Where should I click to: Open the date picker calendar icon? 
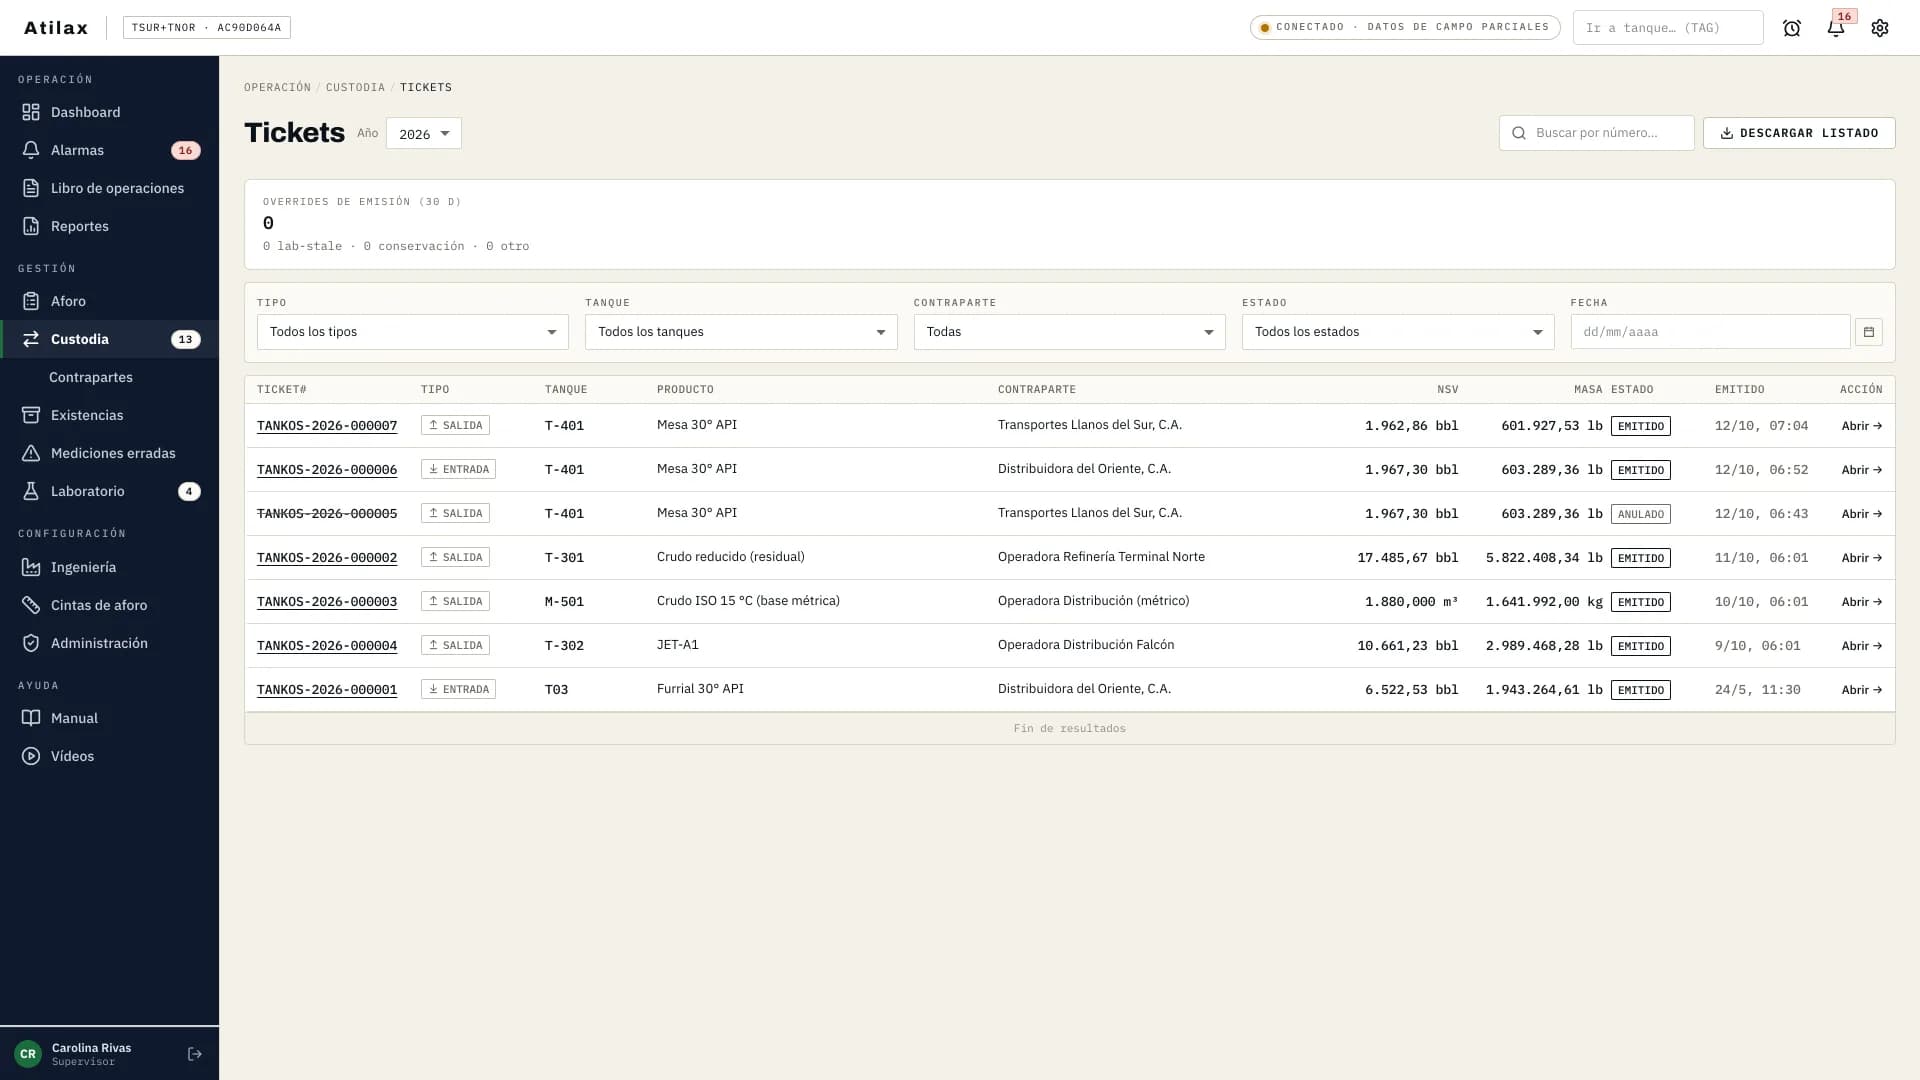(x=1869, y=332)
